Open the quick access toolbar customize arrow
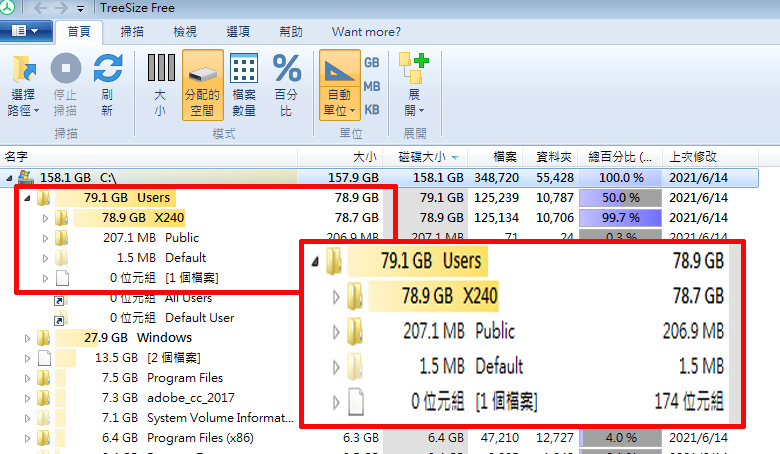This screenshot has width=780, height=454. 81,9
